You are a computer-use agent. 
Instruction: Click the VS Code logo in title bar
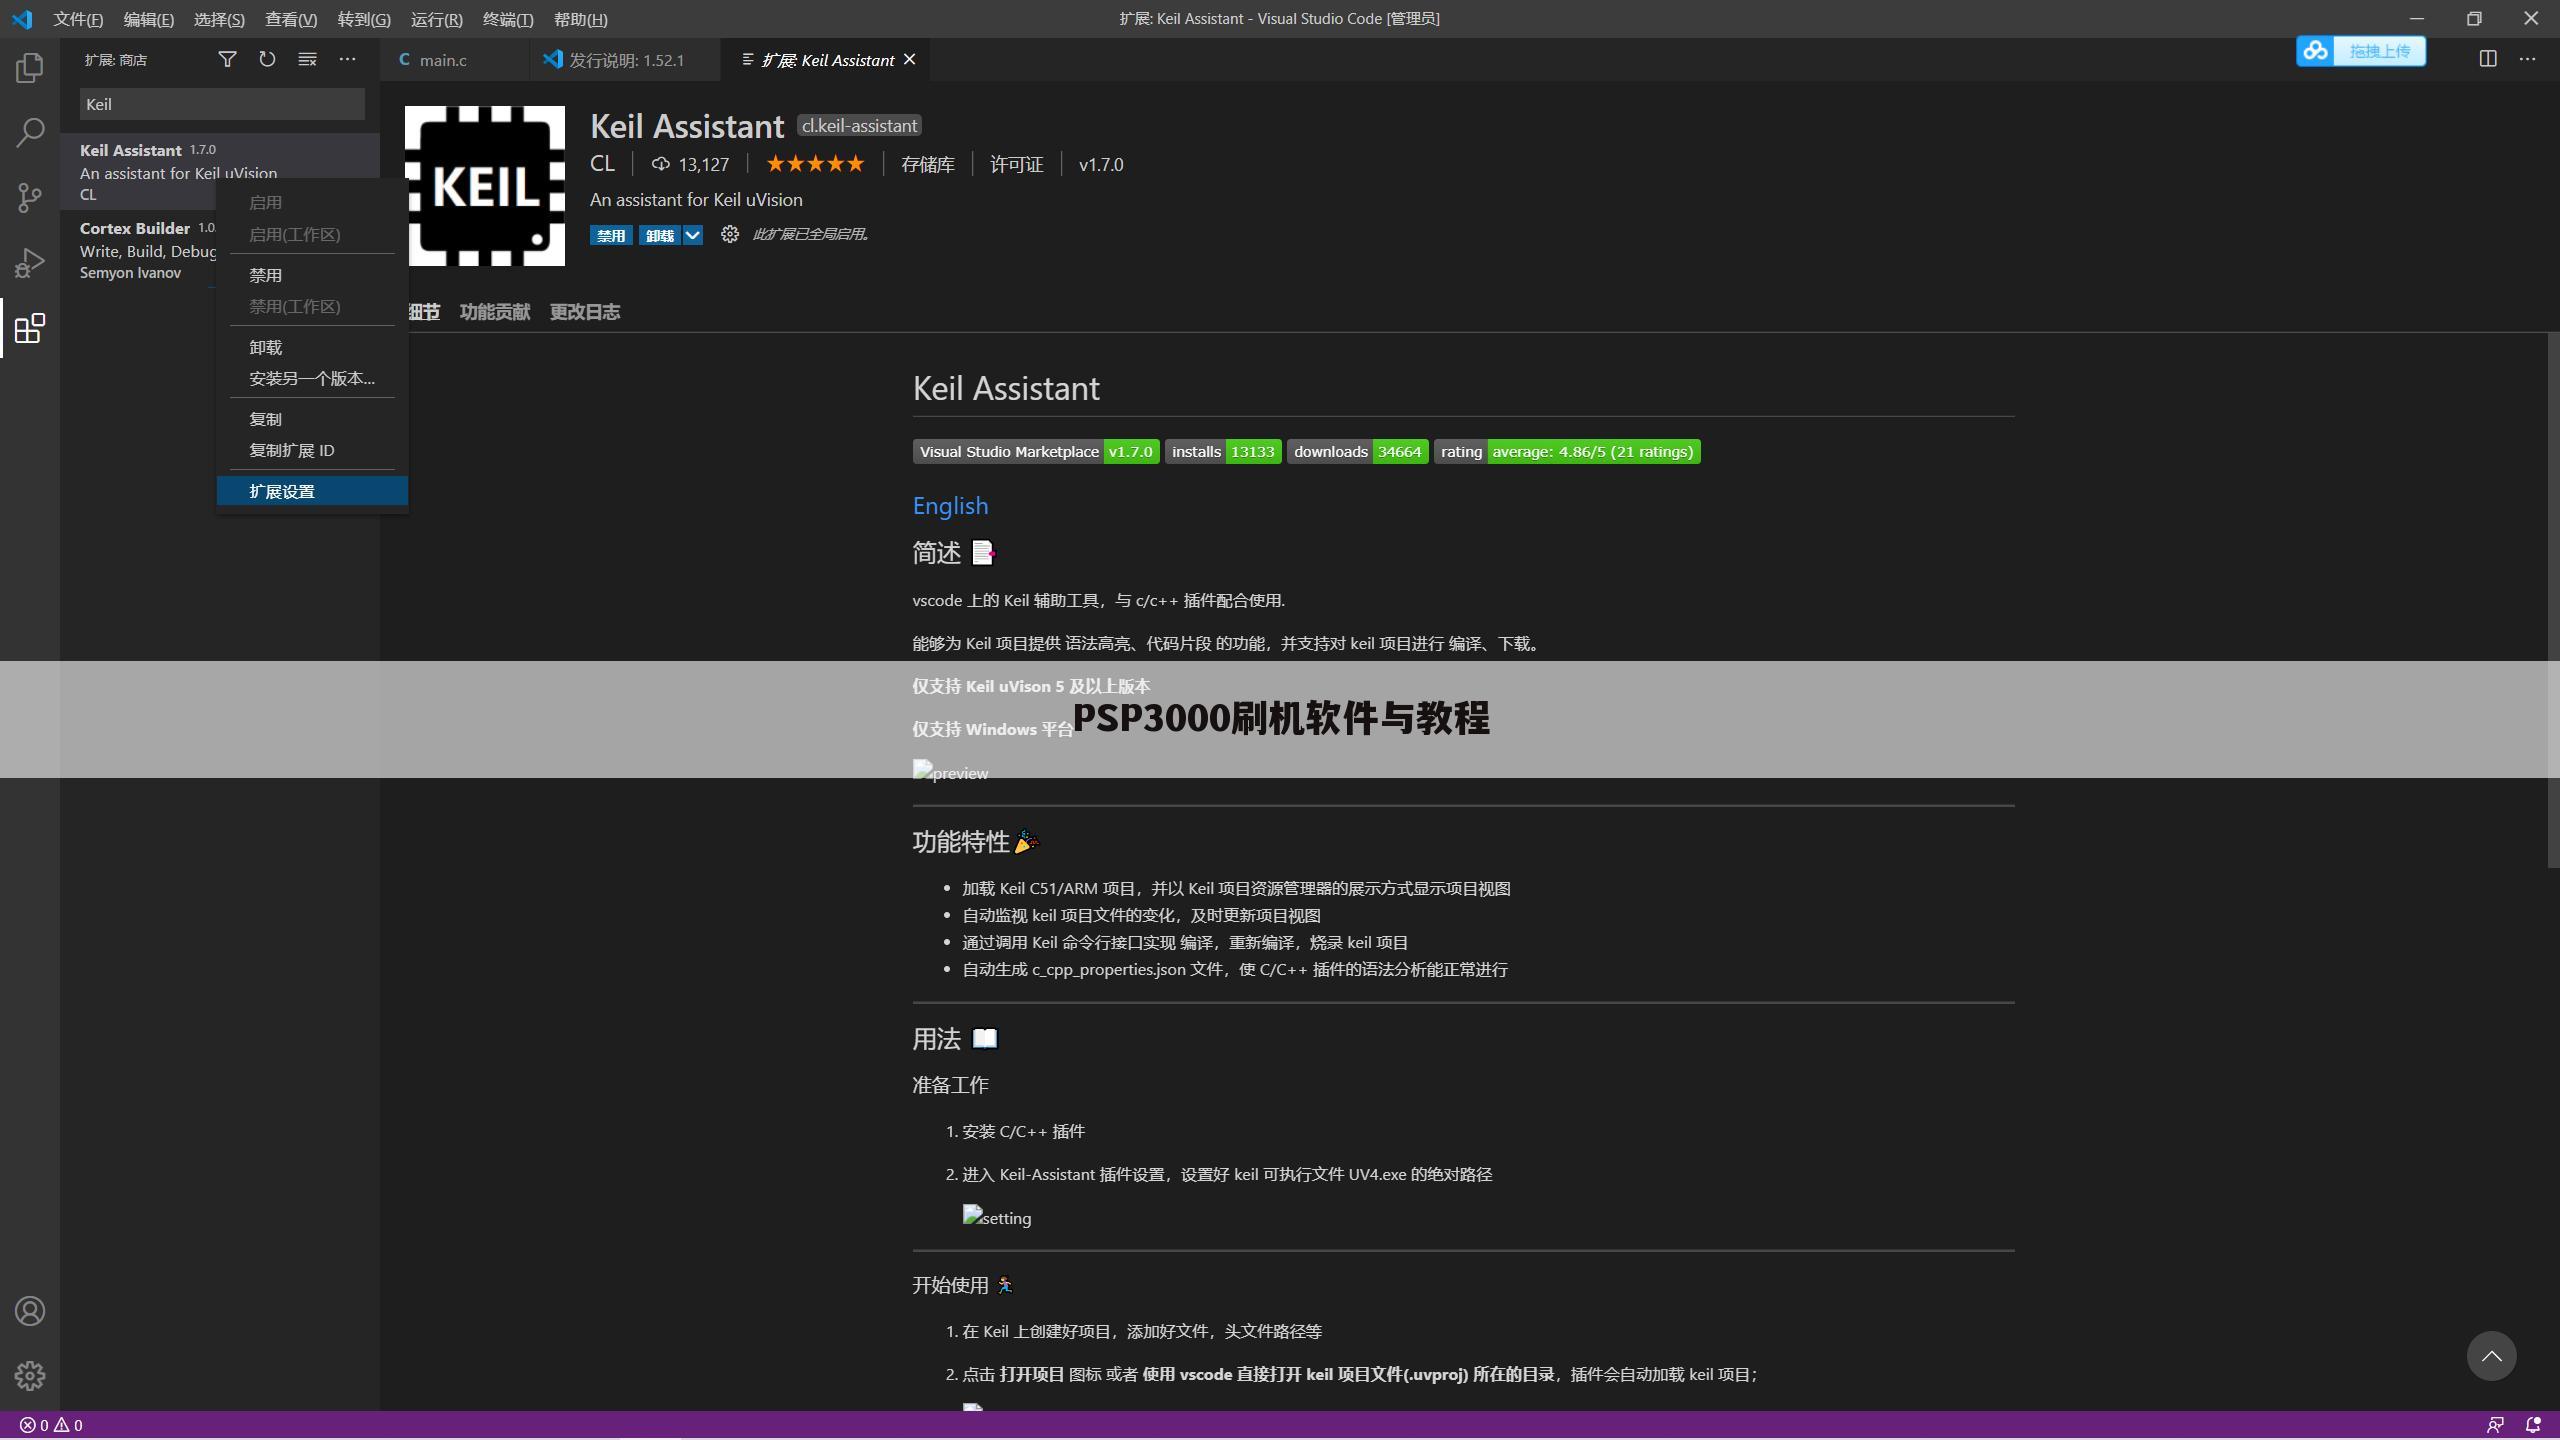22,19
